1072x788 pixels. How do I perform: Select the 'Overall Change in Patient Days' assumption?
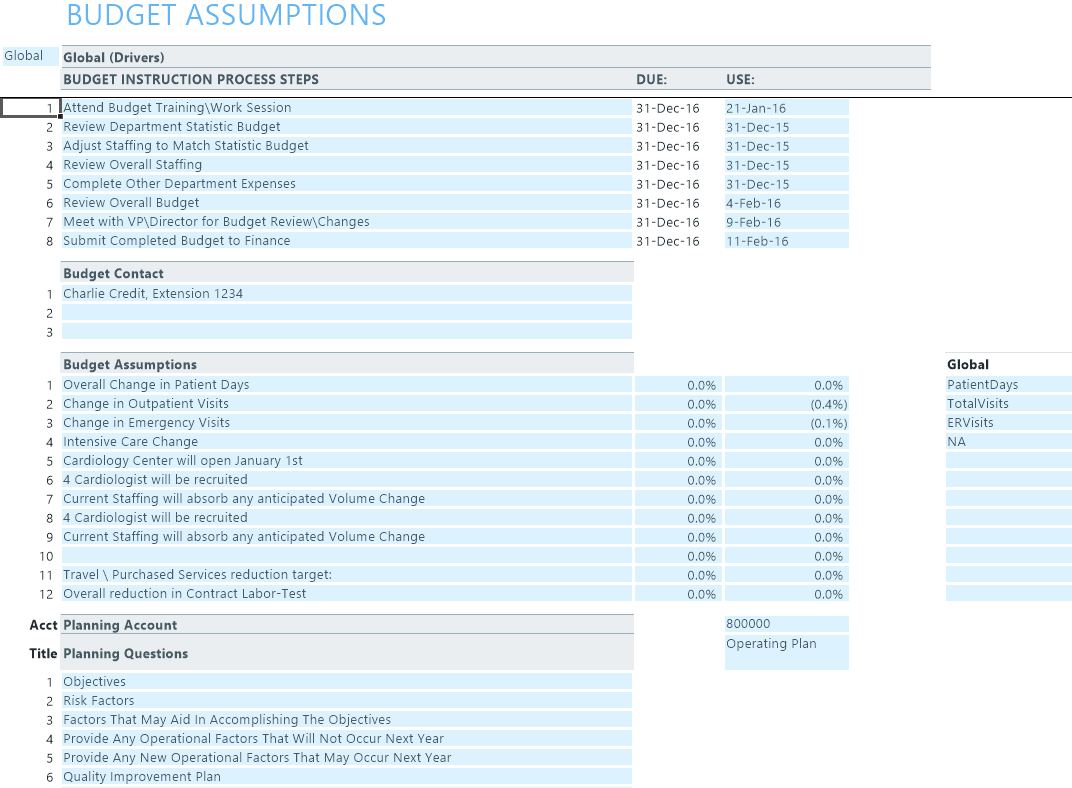156,385
